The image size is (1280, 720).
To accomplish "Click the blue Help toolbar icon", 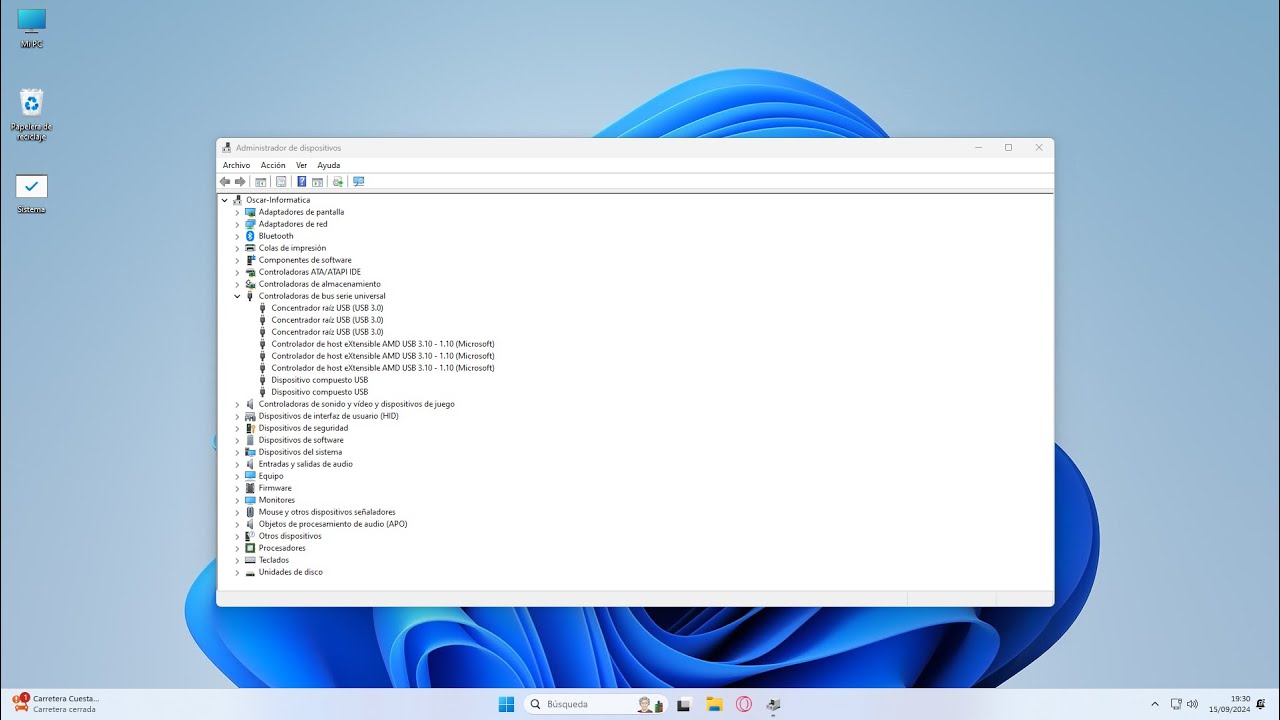I will coord(301,182).
